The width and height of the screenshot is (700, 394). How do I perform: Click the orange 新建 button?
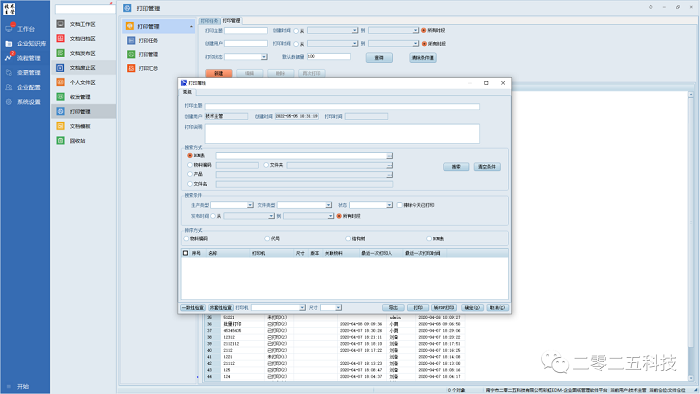[219, 73]
